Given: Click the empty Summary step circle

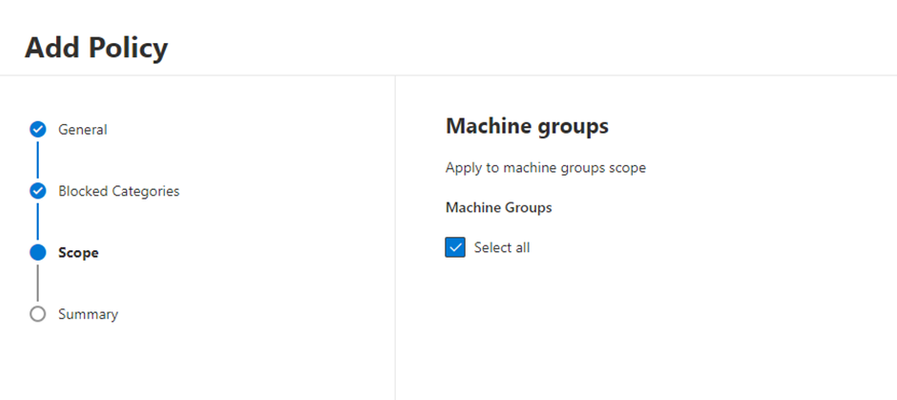Looking at the screenshot, I should (x=38, y=314).
